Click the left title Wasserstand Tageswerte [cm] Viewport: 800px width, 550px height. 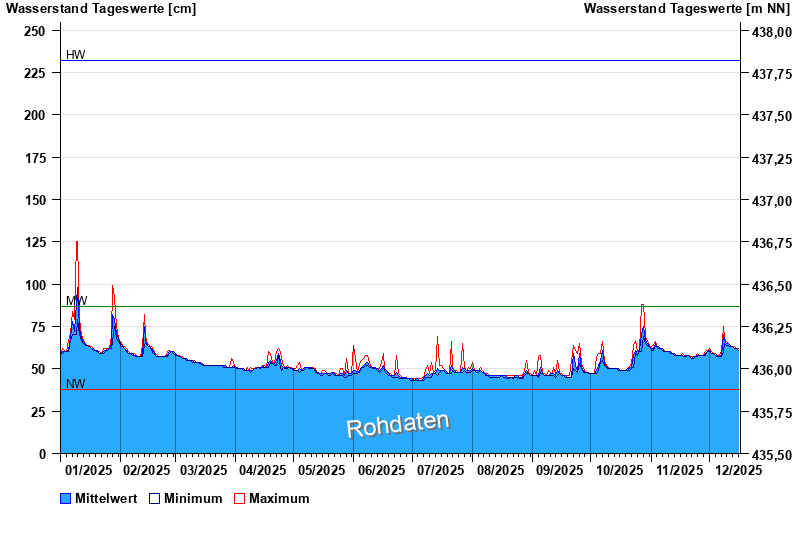click(x=101, y=9)
